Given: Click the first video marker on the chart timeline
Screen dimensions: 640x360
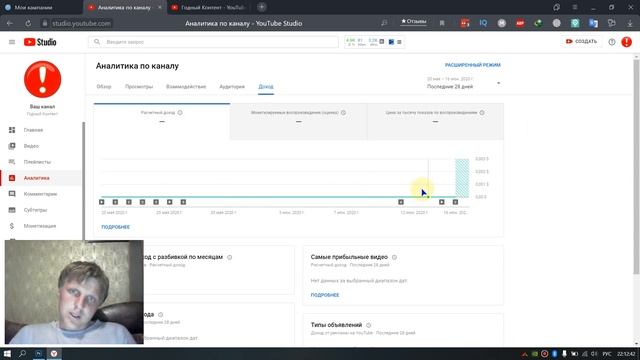Looking at the screenshot, I should click(x=102, y=202).
